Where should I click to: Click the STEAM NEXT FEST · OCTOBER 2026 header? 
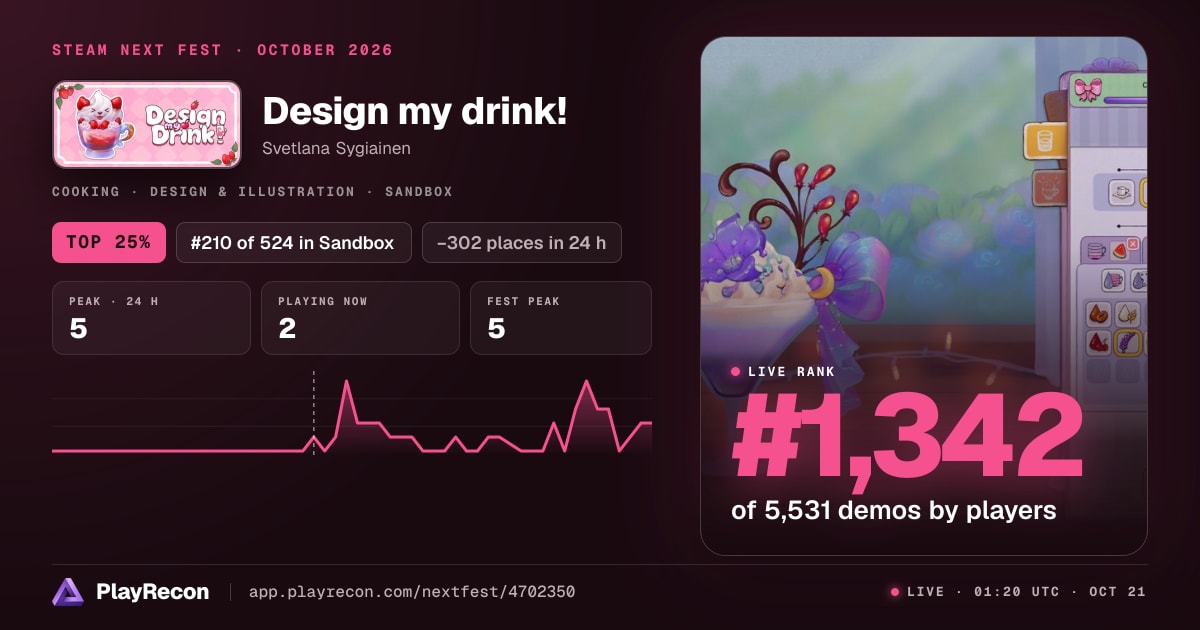tap(222, 50)
